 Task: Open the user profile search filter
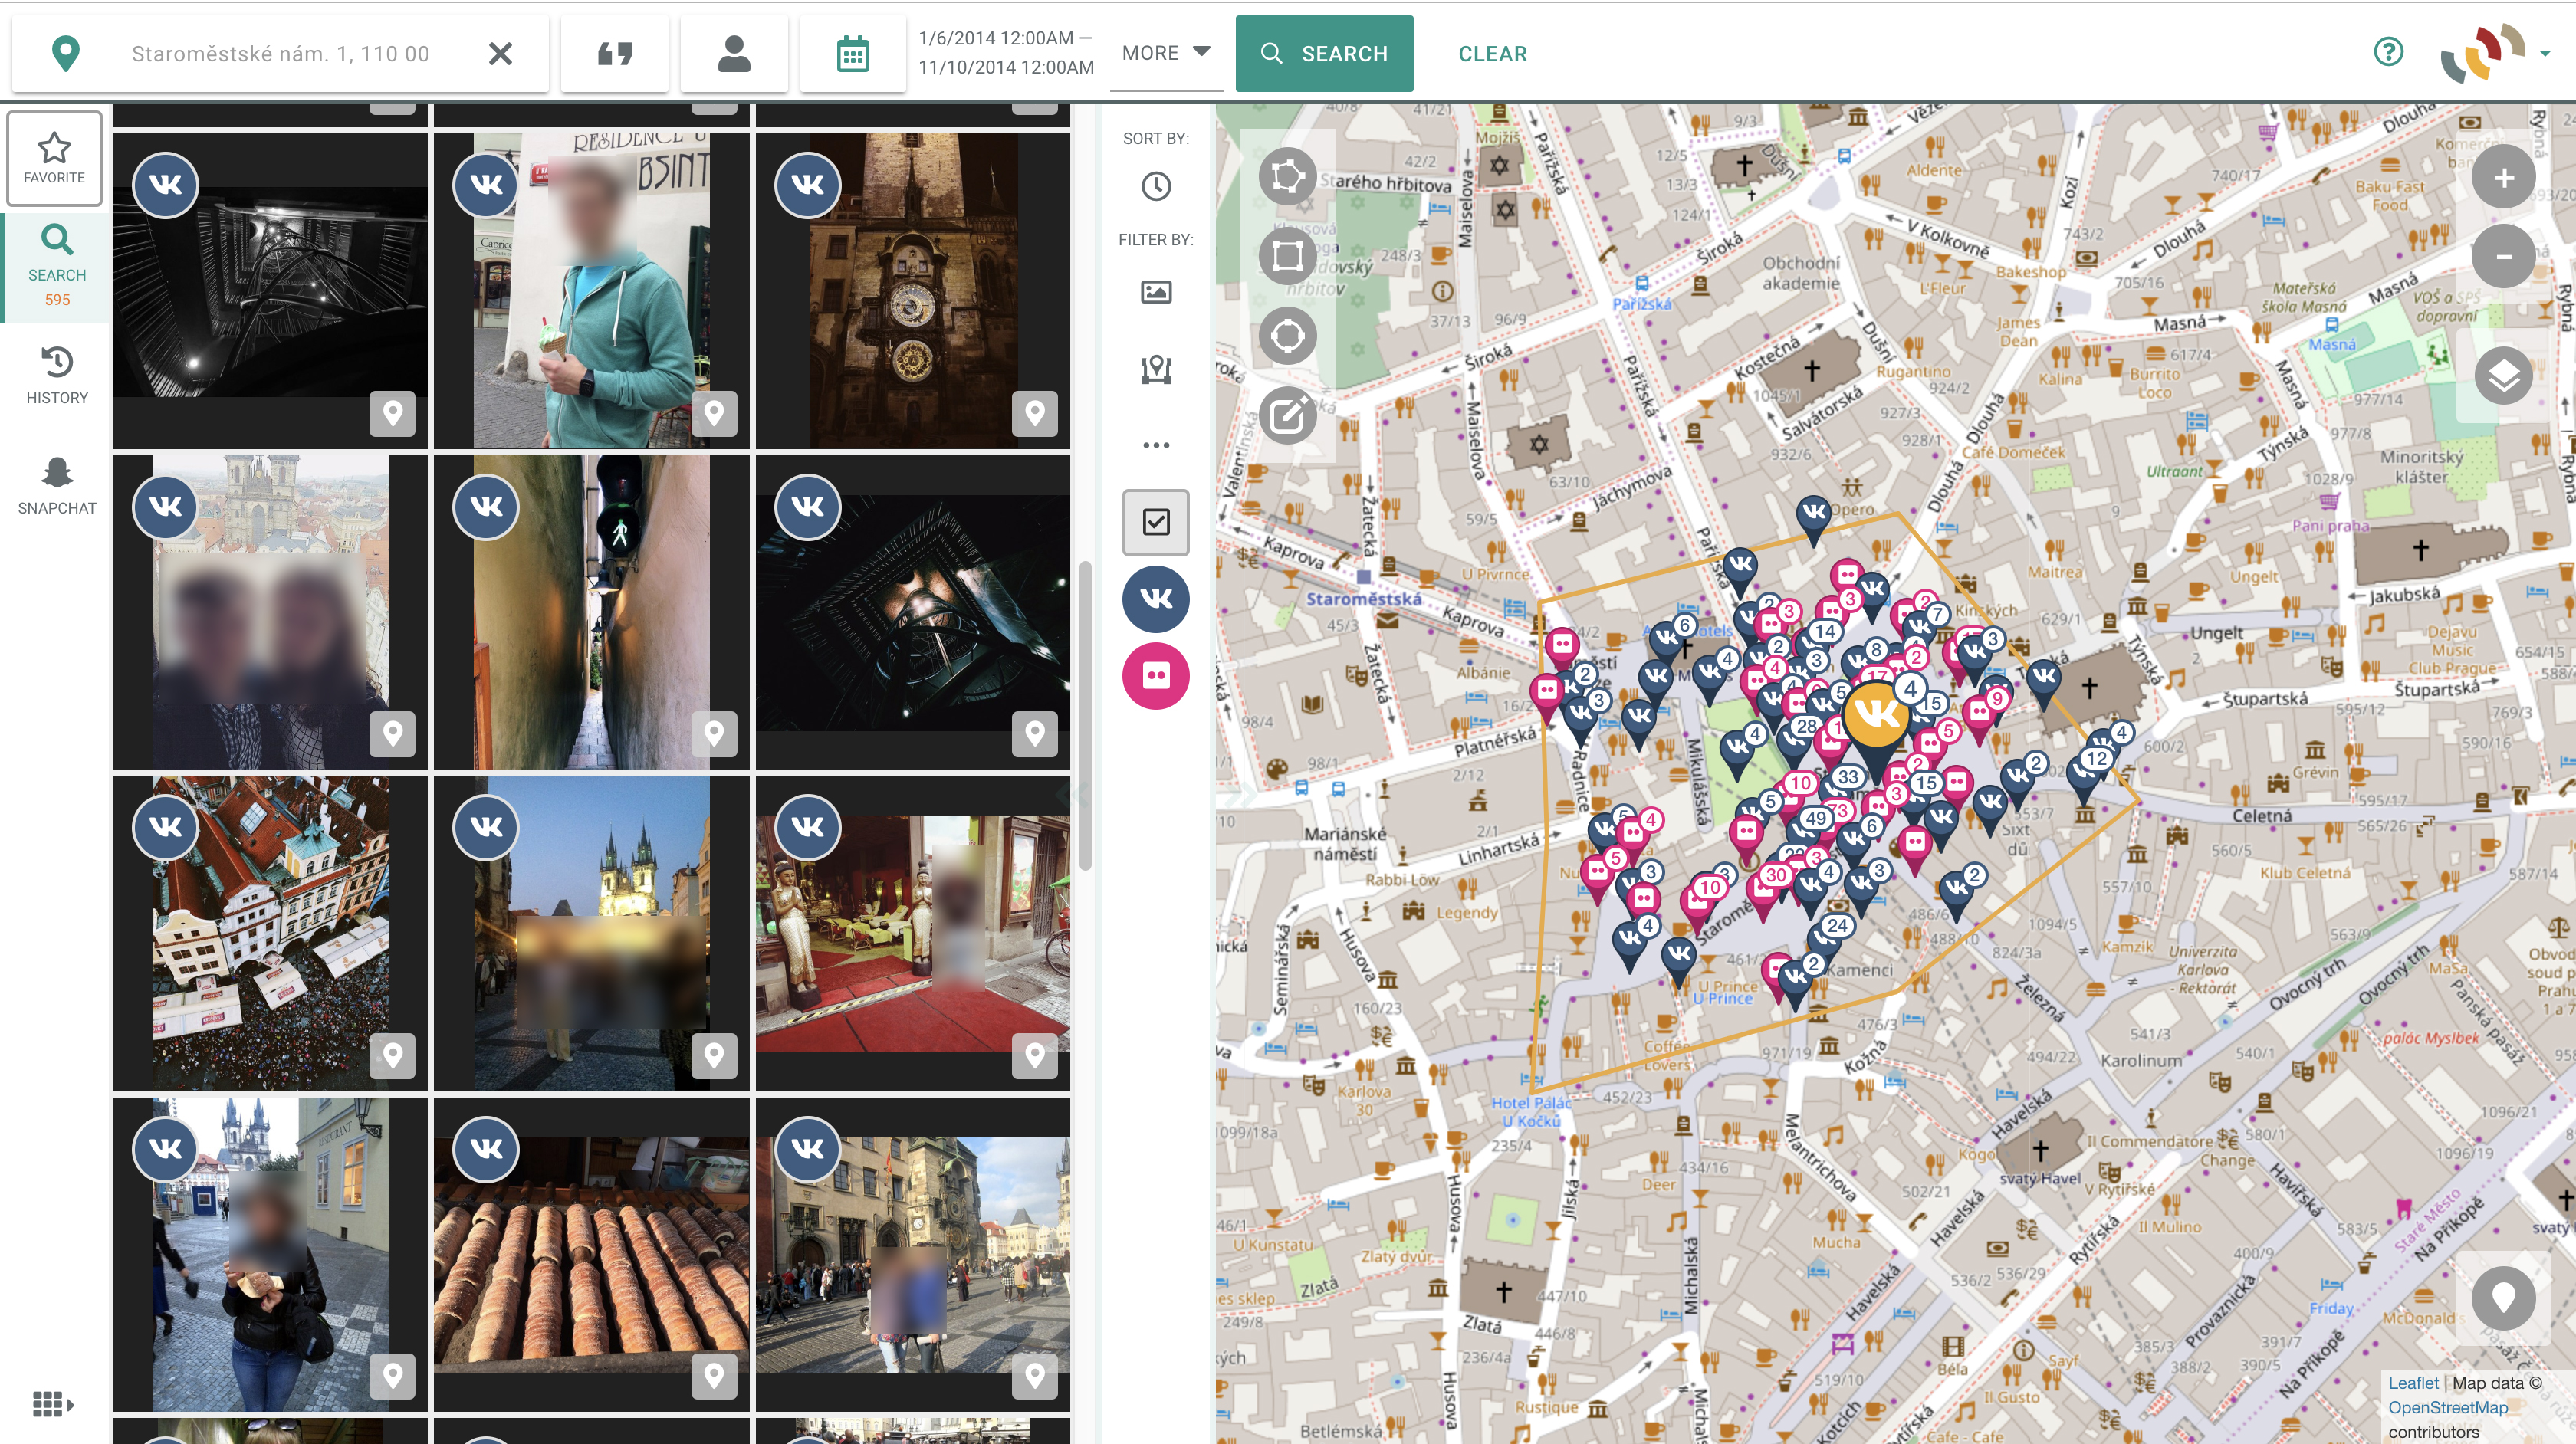(x=734, y=53)
